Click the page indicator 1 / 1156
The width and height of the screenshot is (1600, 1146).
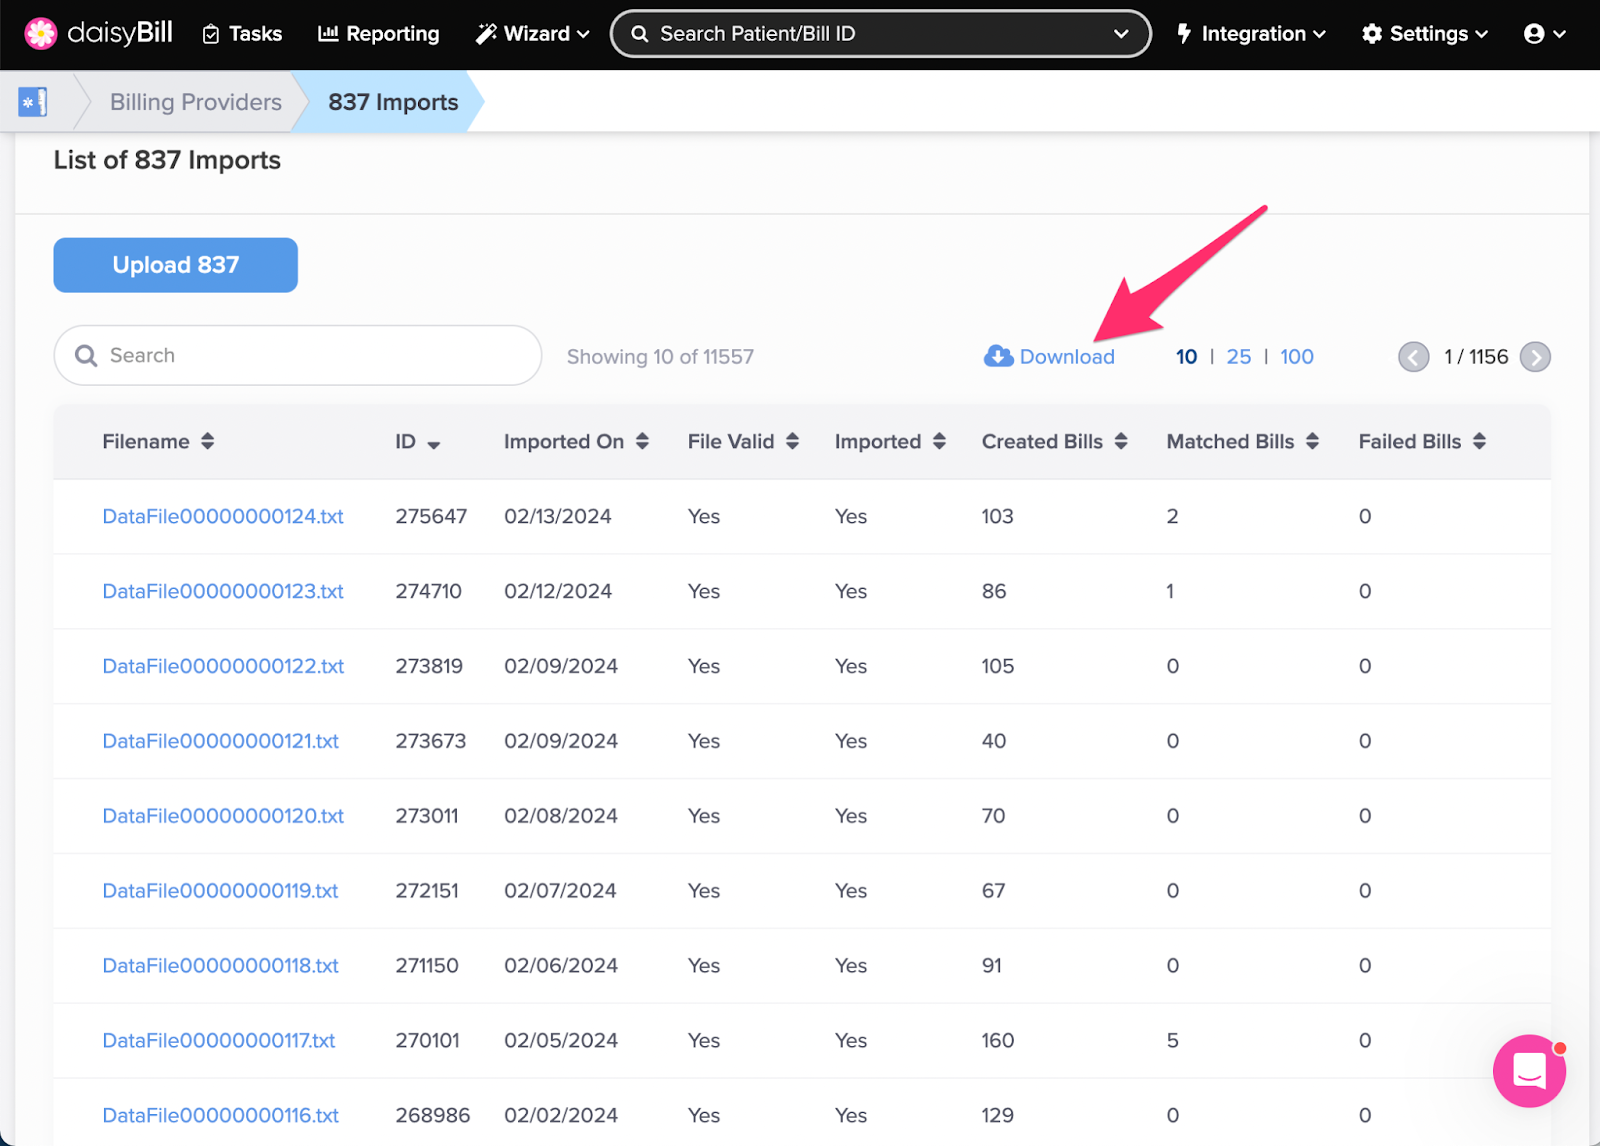[x=1476, y=357]
